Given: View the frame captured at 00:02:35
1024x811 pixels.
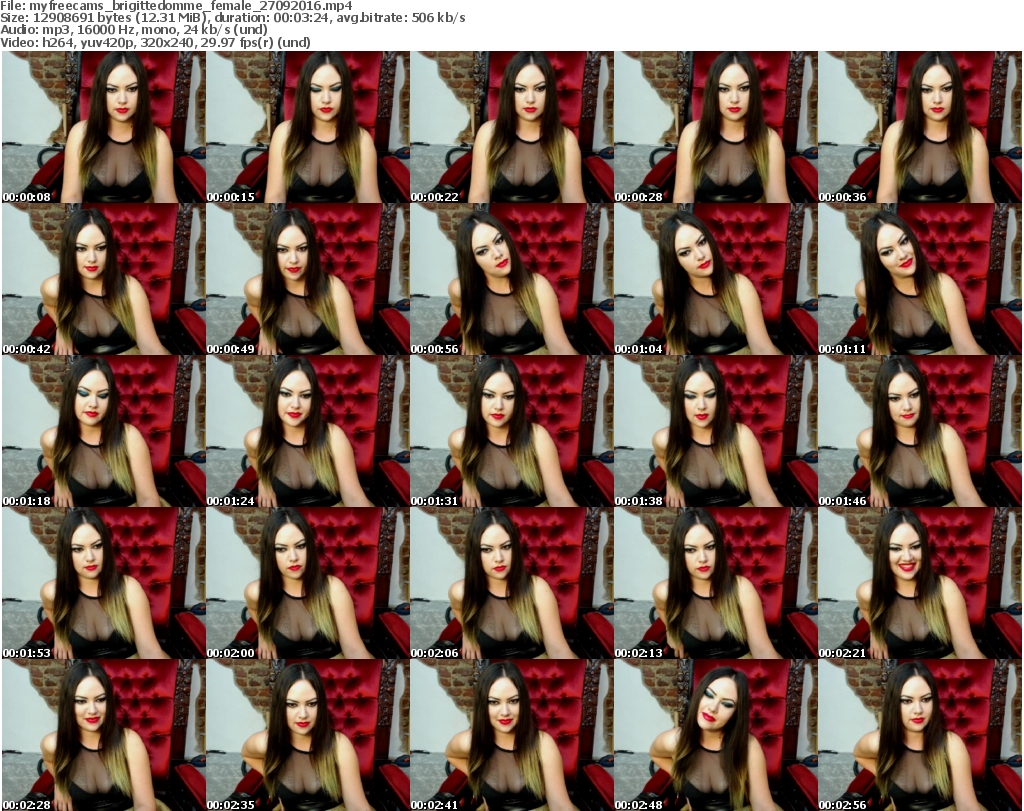Looking at the screenshot, I should 308,735.
